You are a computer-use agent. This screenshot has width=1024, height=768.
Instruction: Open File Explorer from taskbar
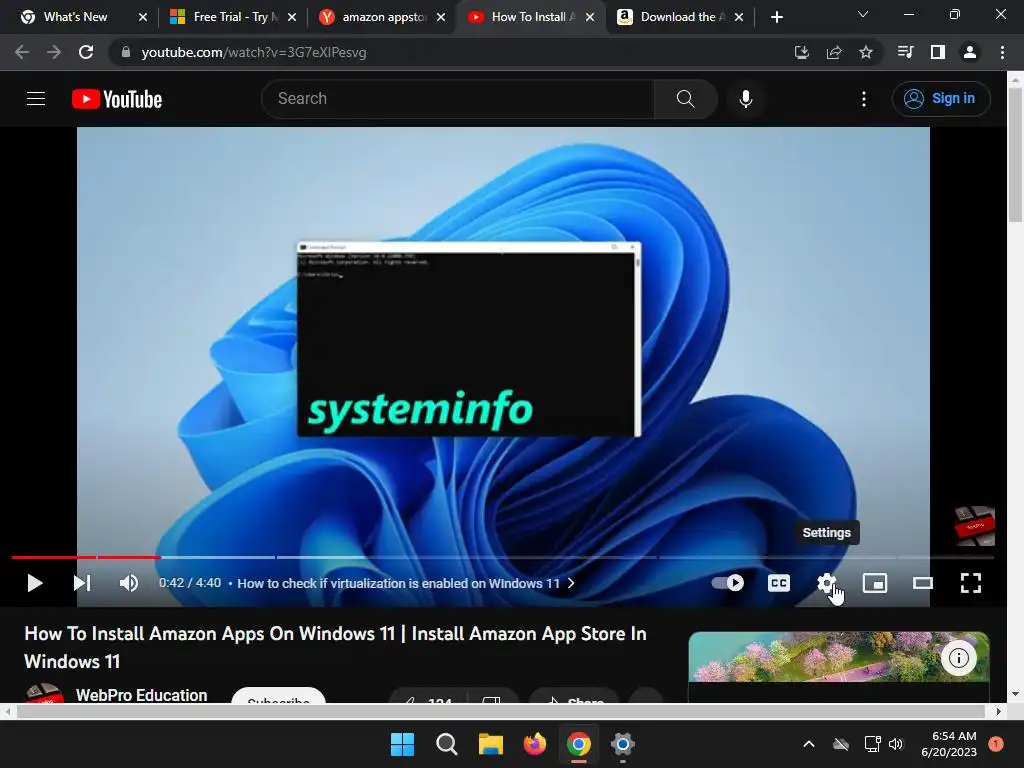[490, 744]
